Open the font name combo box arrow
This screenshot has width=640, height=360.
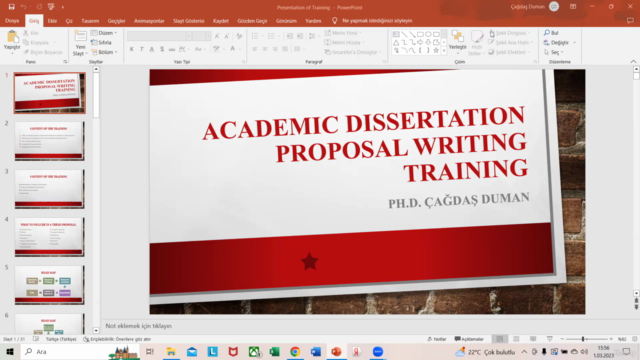[x=189, y=36]
